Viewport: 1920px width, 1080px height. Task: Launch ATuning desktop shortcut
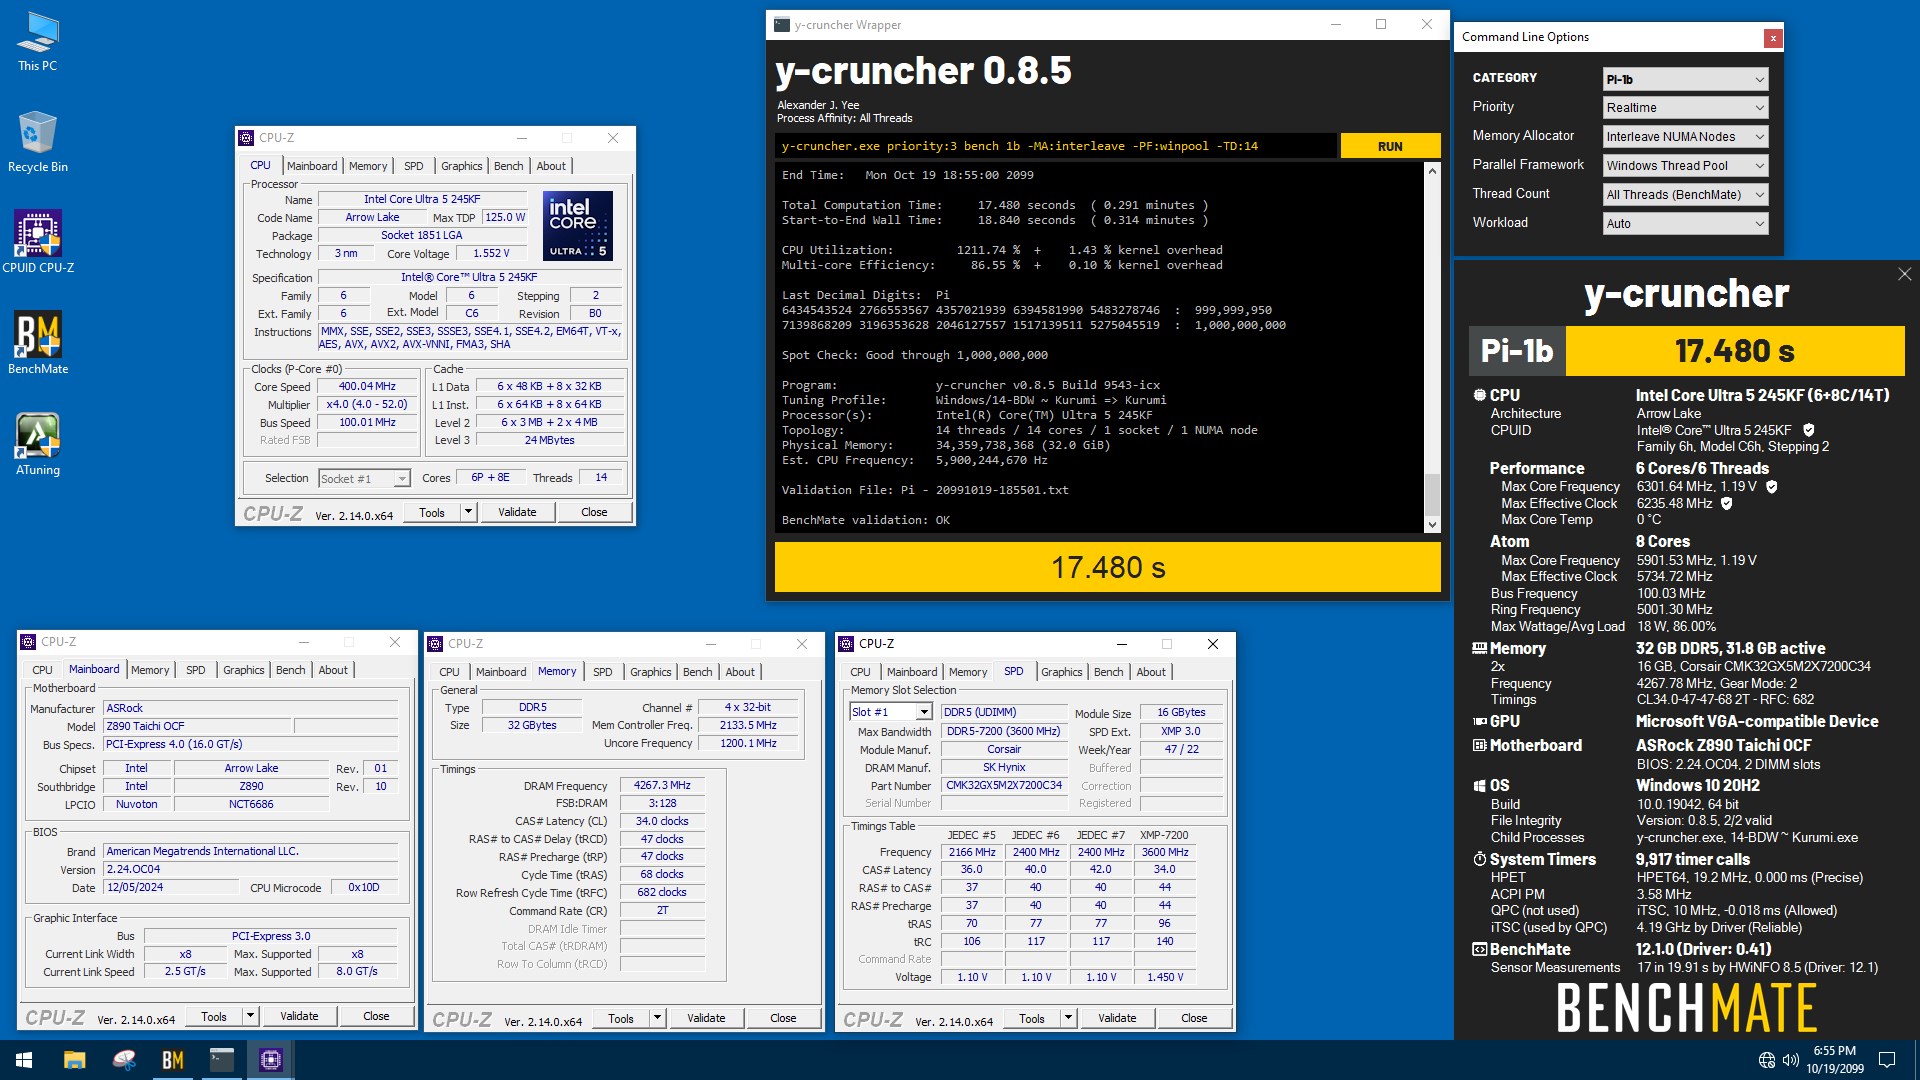click(x=38, y=444)
